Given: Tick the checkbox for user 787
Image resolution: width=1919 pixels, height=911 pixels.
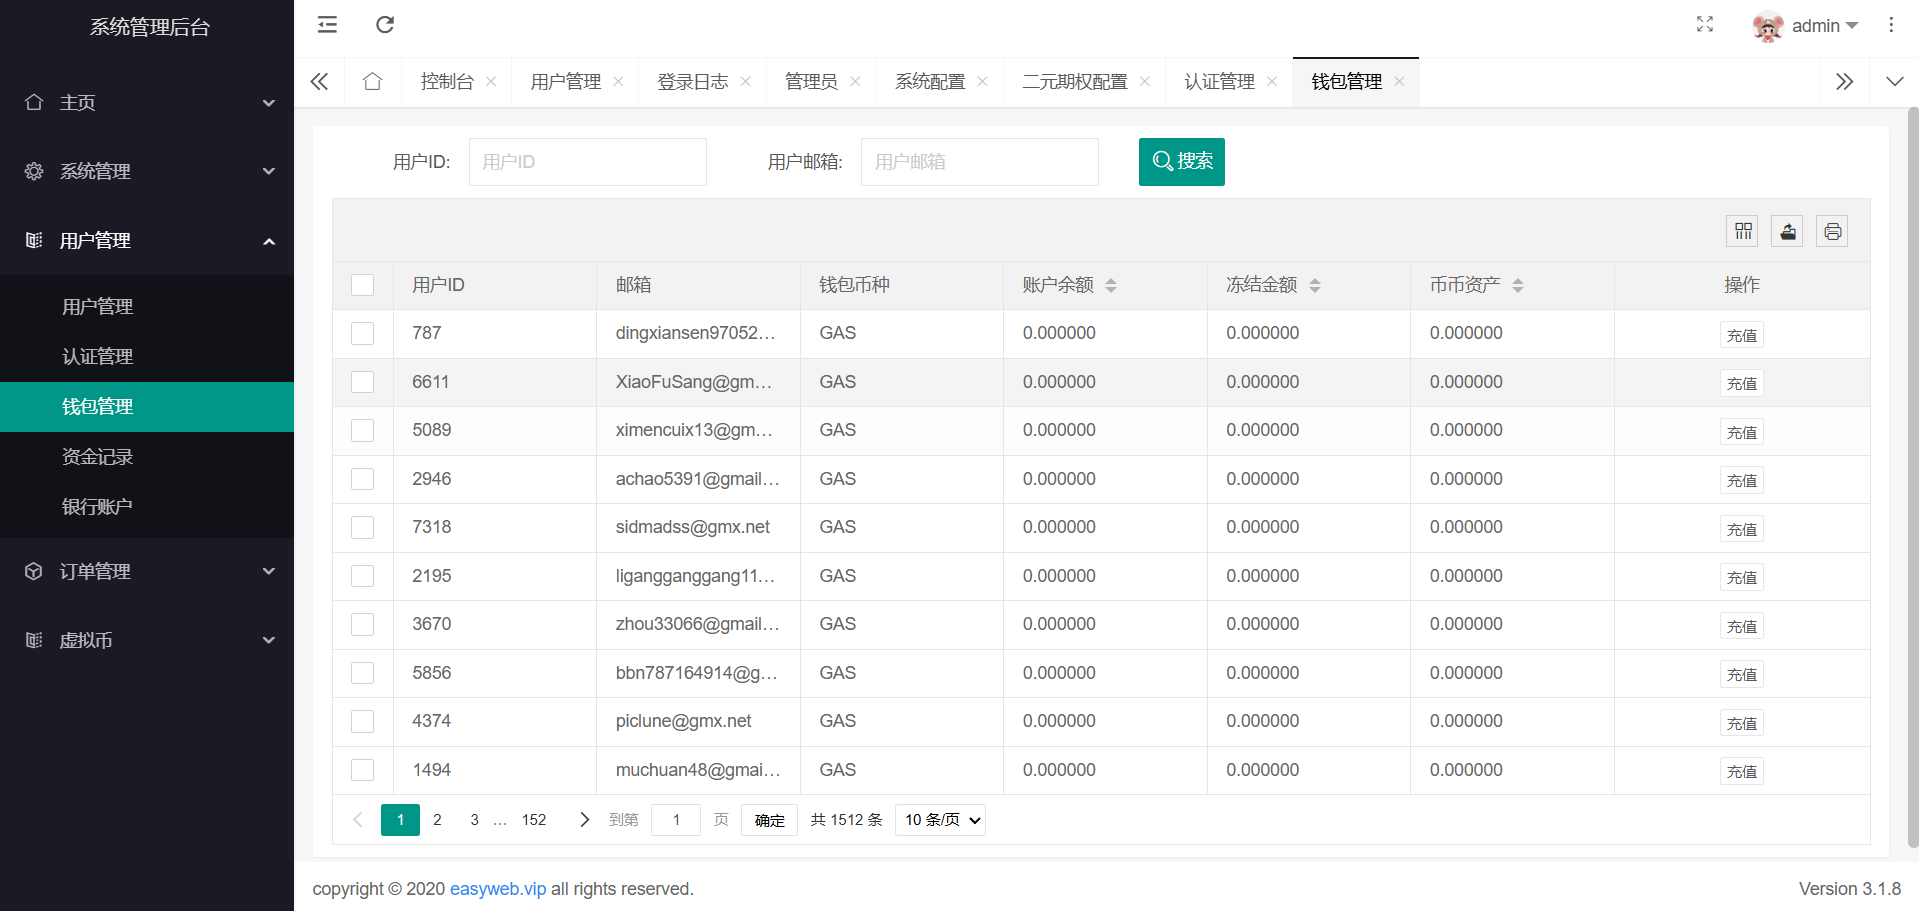Looking at the screenshot, I should (363, 334).
